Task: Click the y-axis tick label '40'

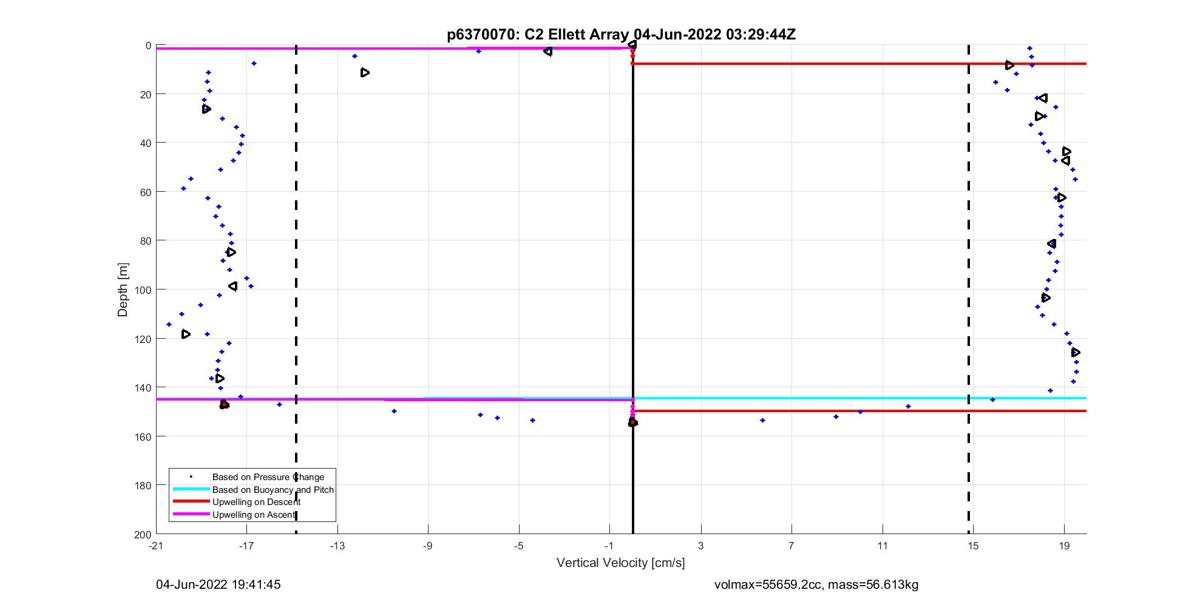Action: point(144,144)
